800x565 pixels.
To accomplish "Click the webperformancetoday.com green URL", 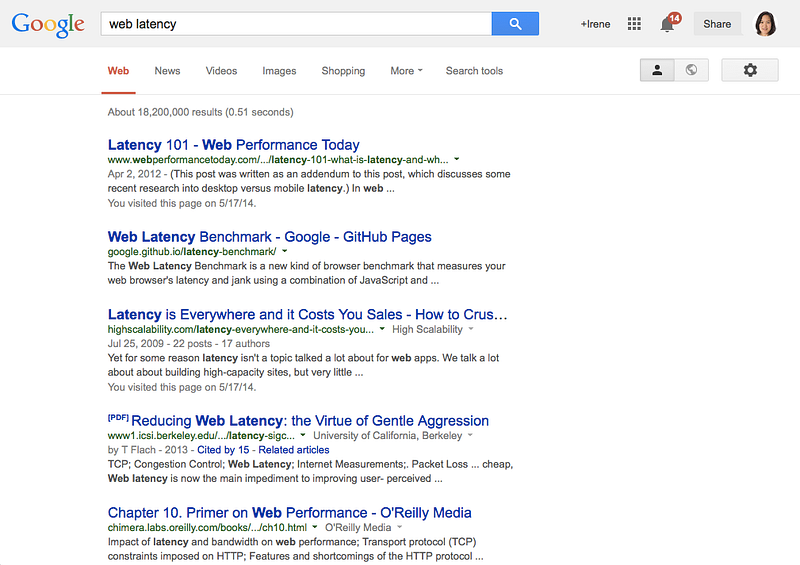I will [278, 160].
